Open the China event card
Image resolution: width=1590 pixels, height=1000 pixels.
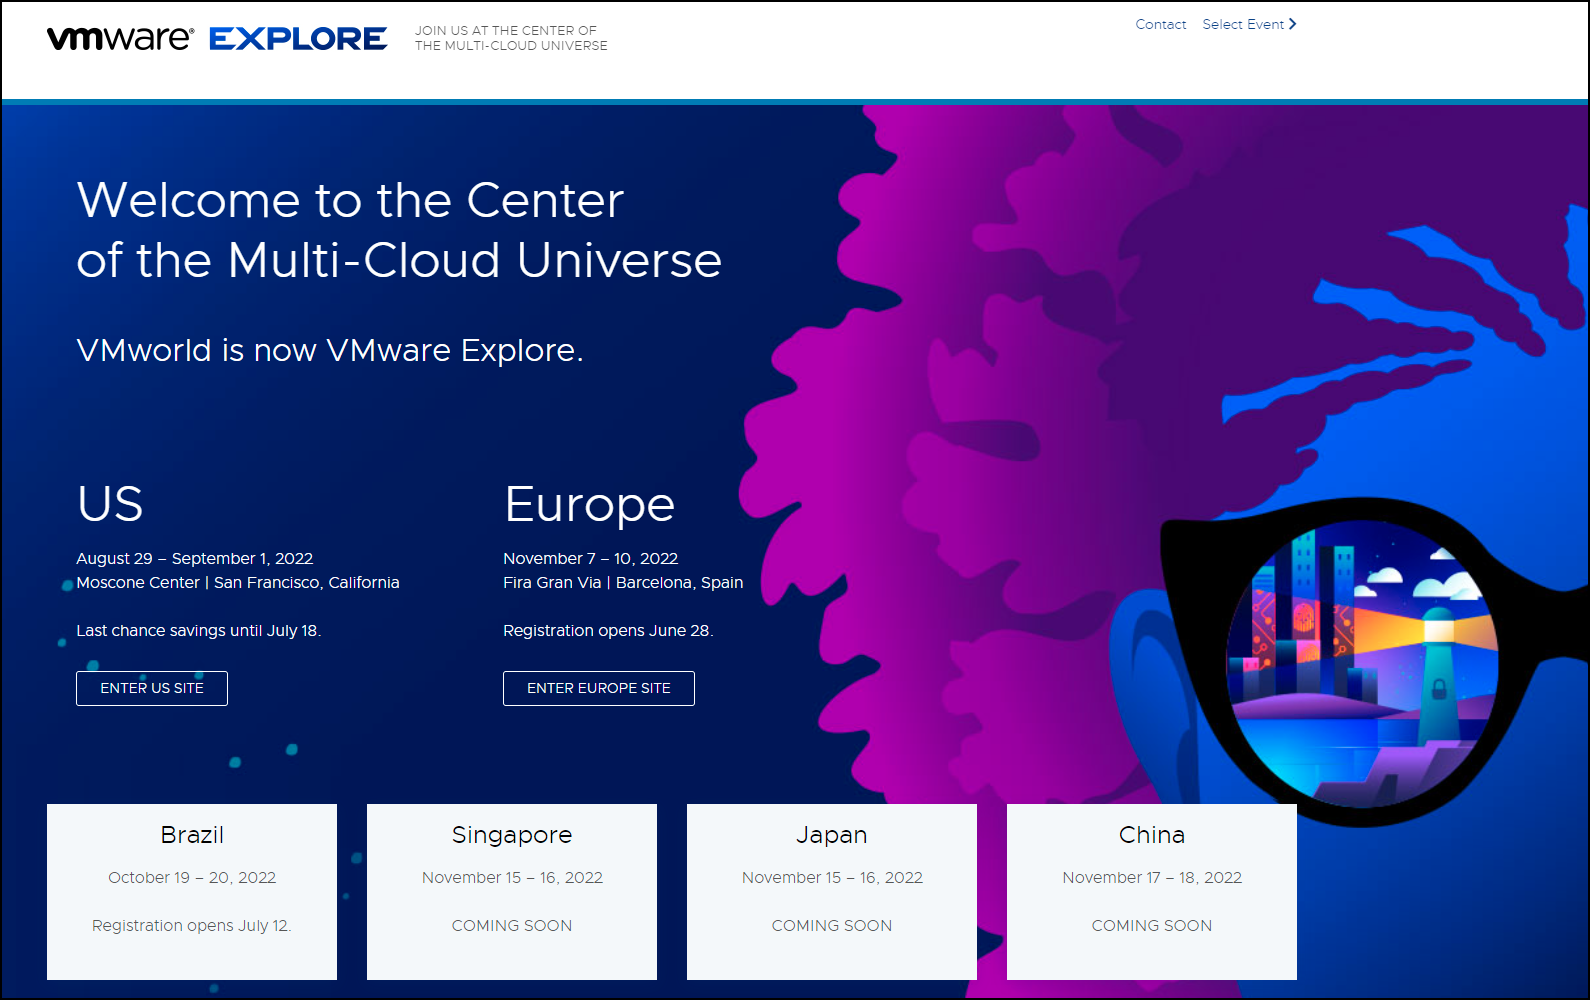[x=1152, y=892]
